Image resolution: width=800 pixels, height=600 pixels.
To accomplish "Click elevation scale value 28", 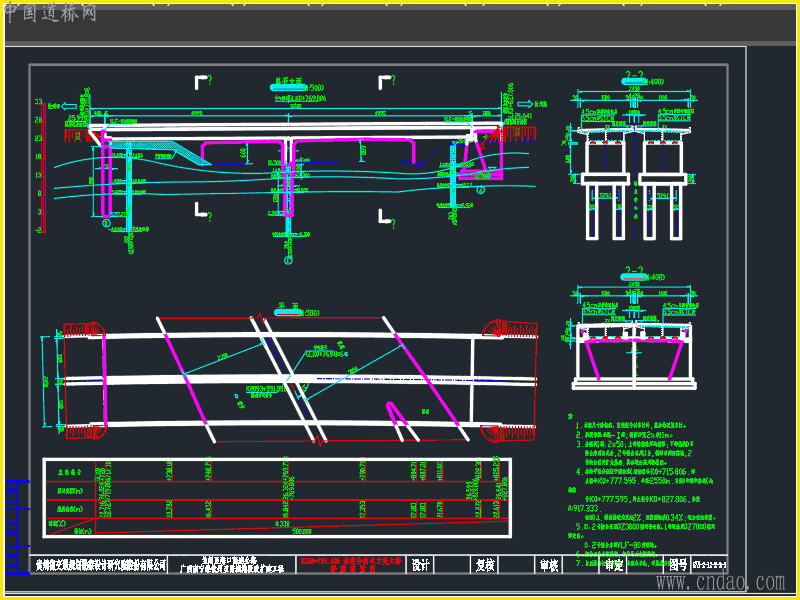I will 38,120.
